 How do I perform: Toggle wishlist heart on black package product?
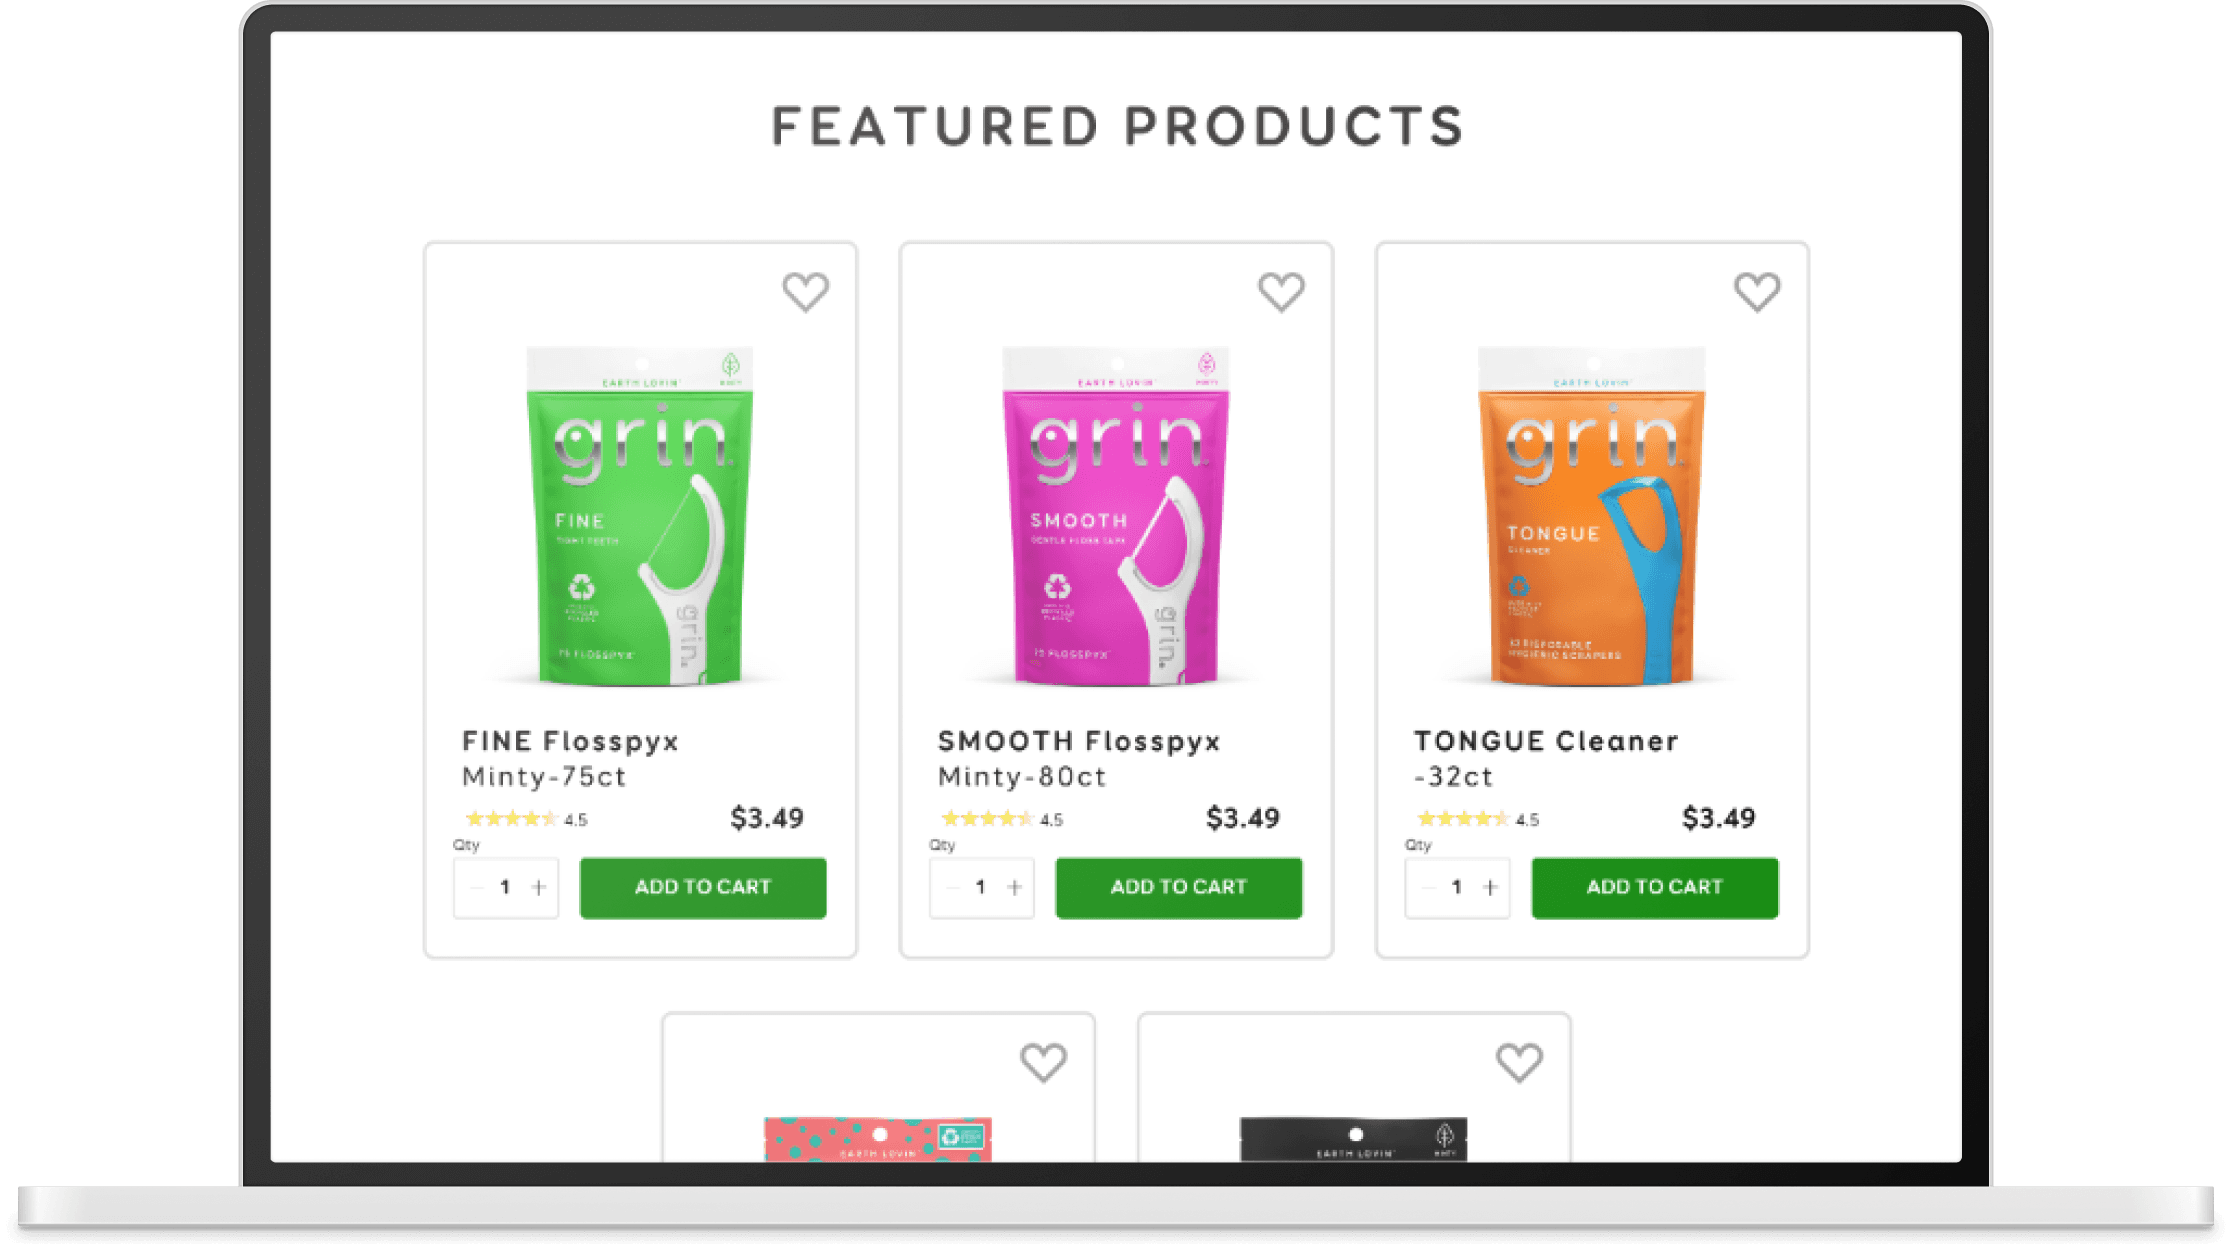click(x=1519, y=1062)
